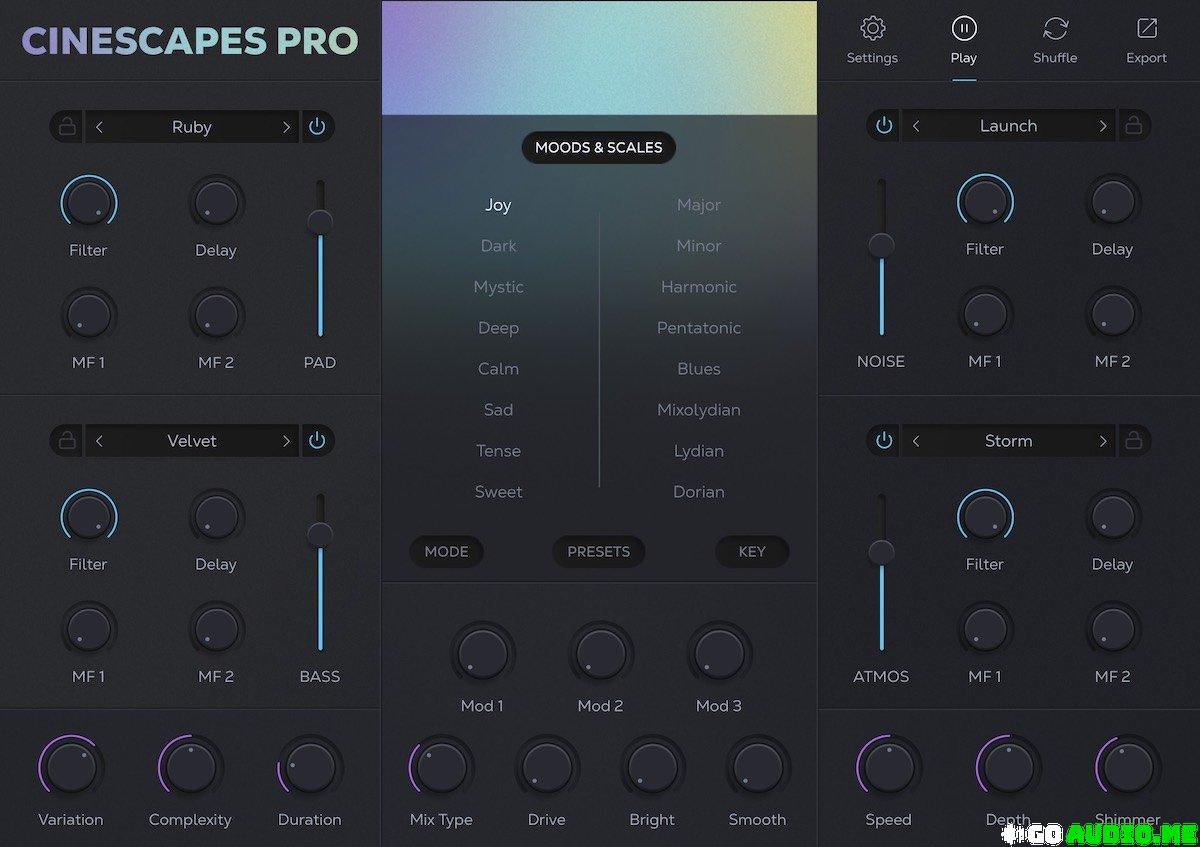Click the Filter knob in Ruby pad section

[89, 204]
